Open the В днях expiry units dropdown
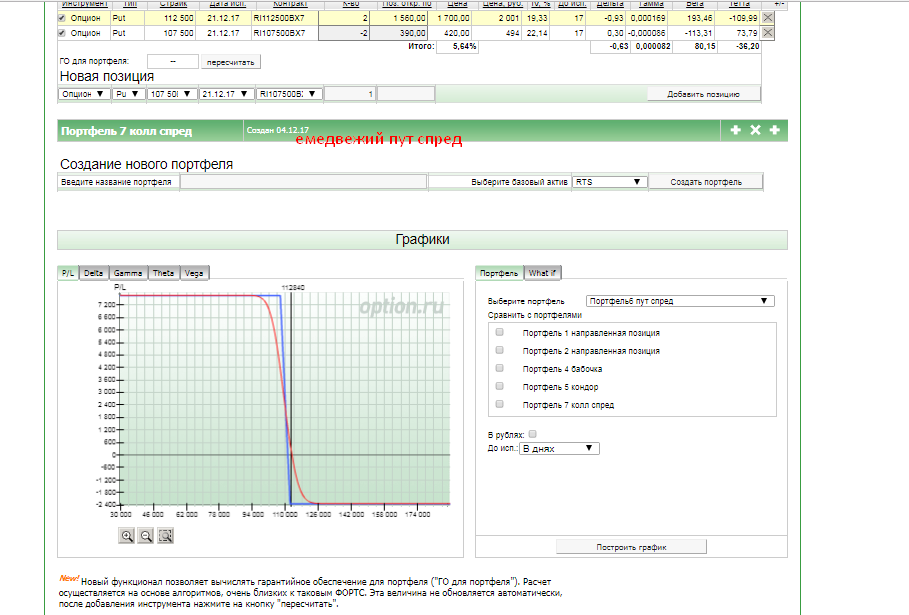Viewport: 909px width, 615px height. click(x=557, y=449)
